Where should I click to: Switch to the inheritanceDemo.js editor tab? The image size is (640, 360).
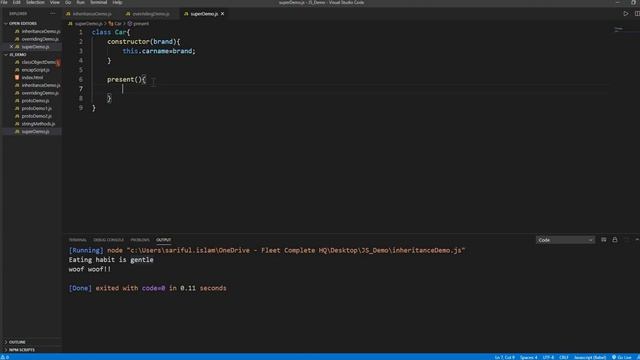point(92,14)
